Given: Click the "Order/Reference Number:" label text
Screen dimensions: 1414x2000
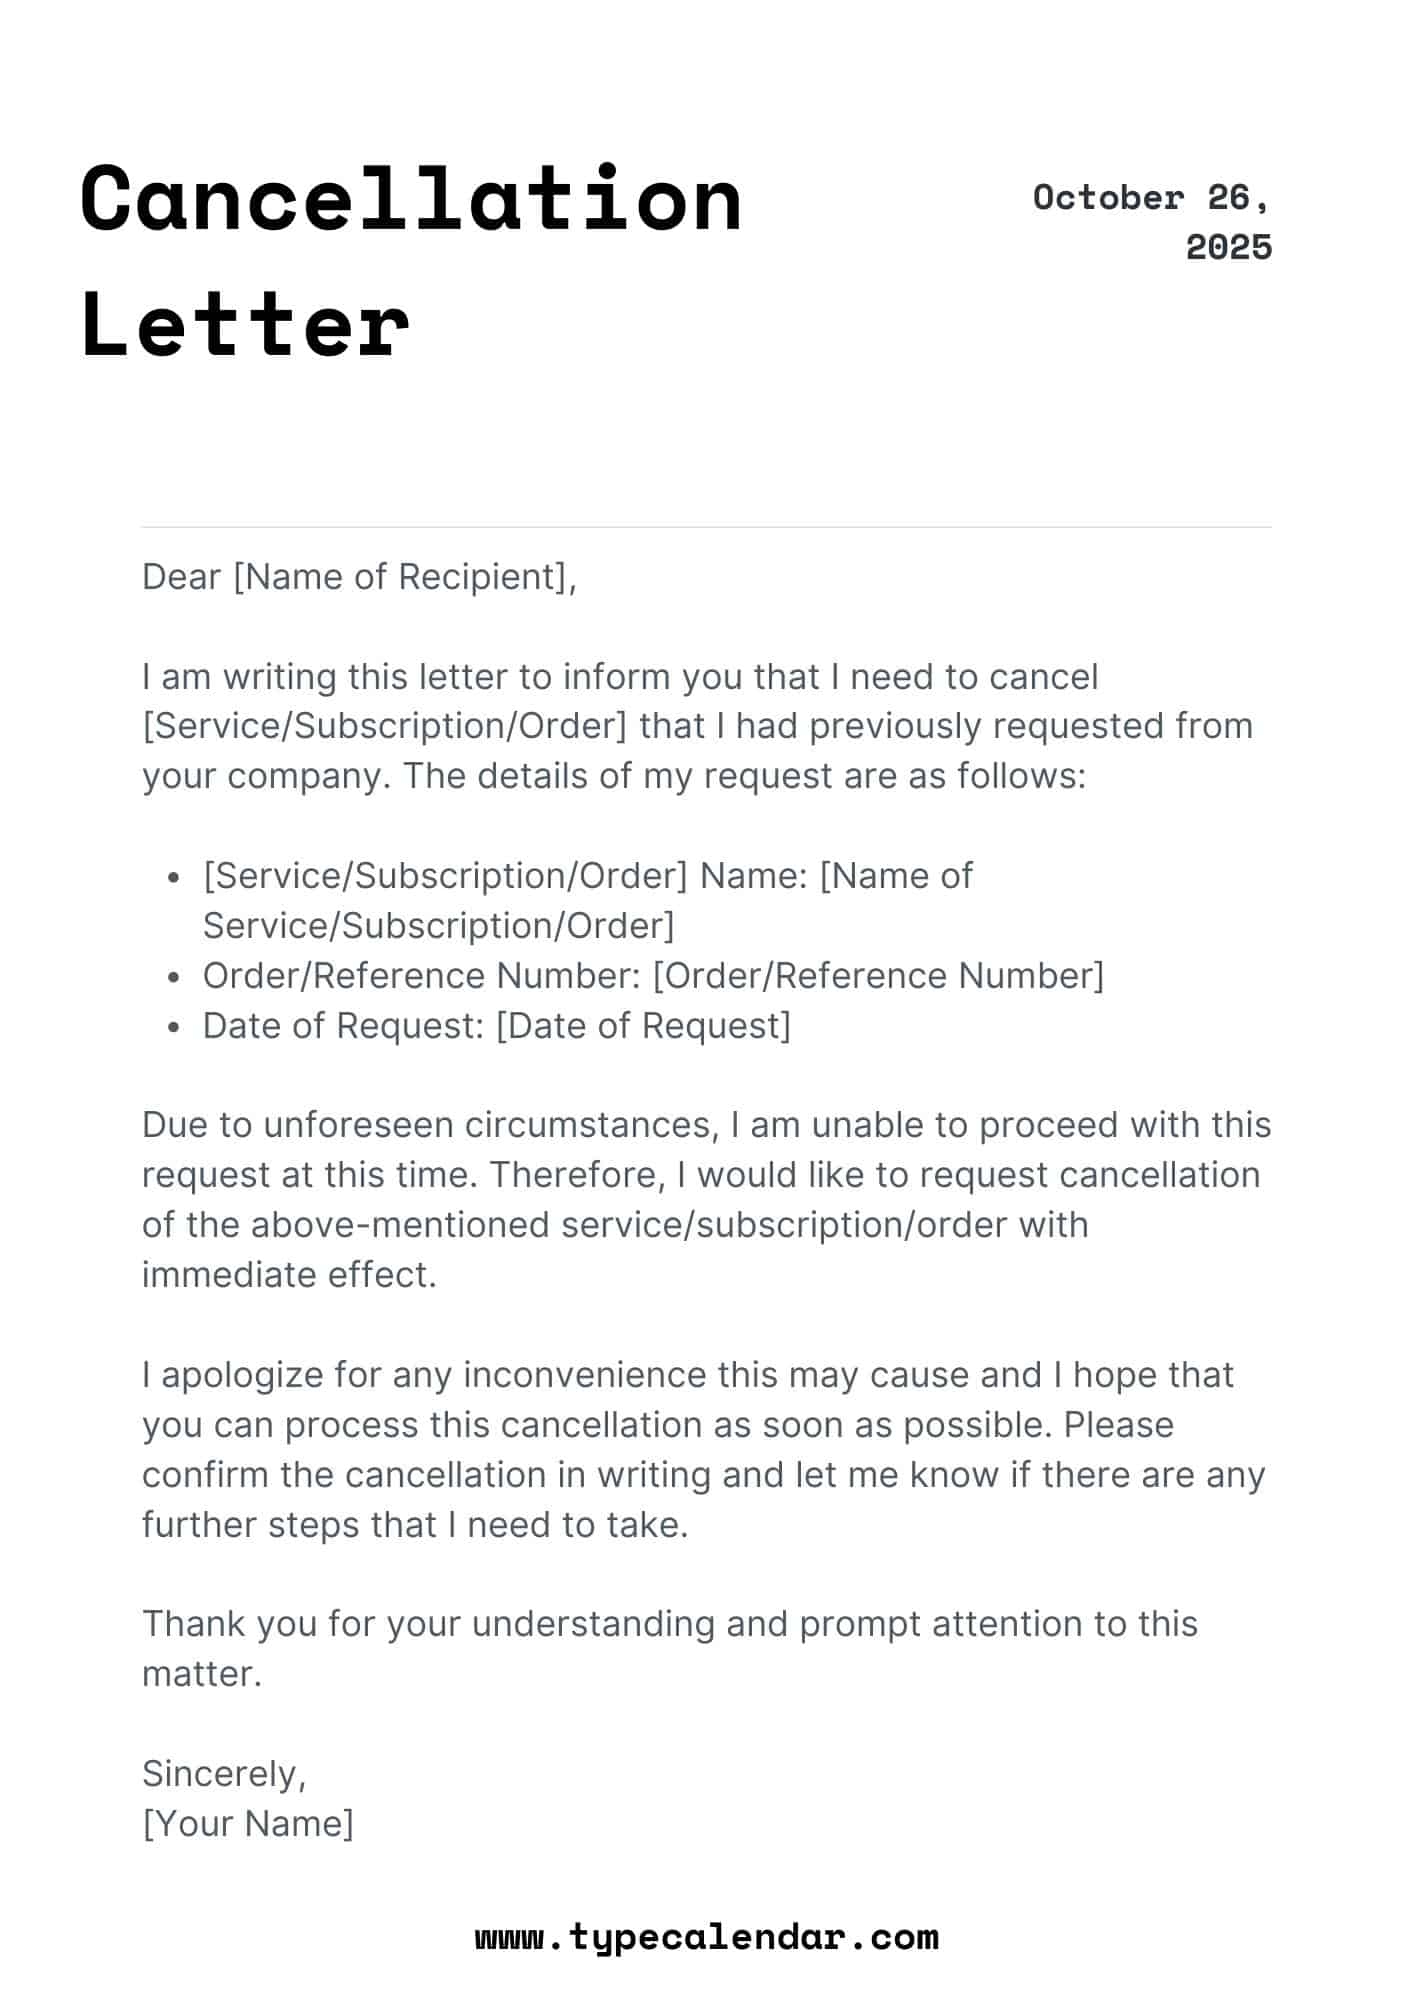Looking at the screenshot, I should pos(421,975).
